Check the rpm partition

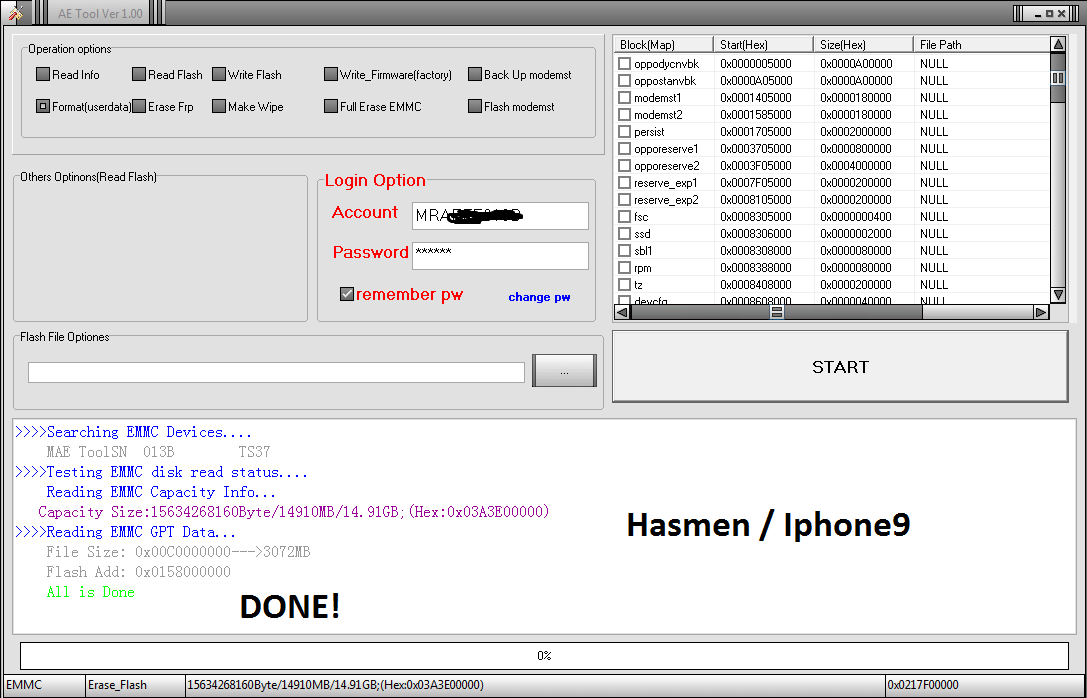625,268
